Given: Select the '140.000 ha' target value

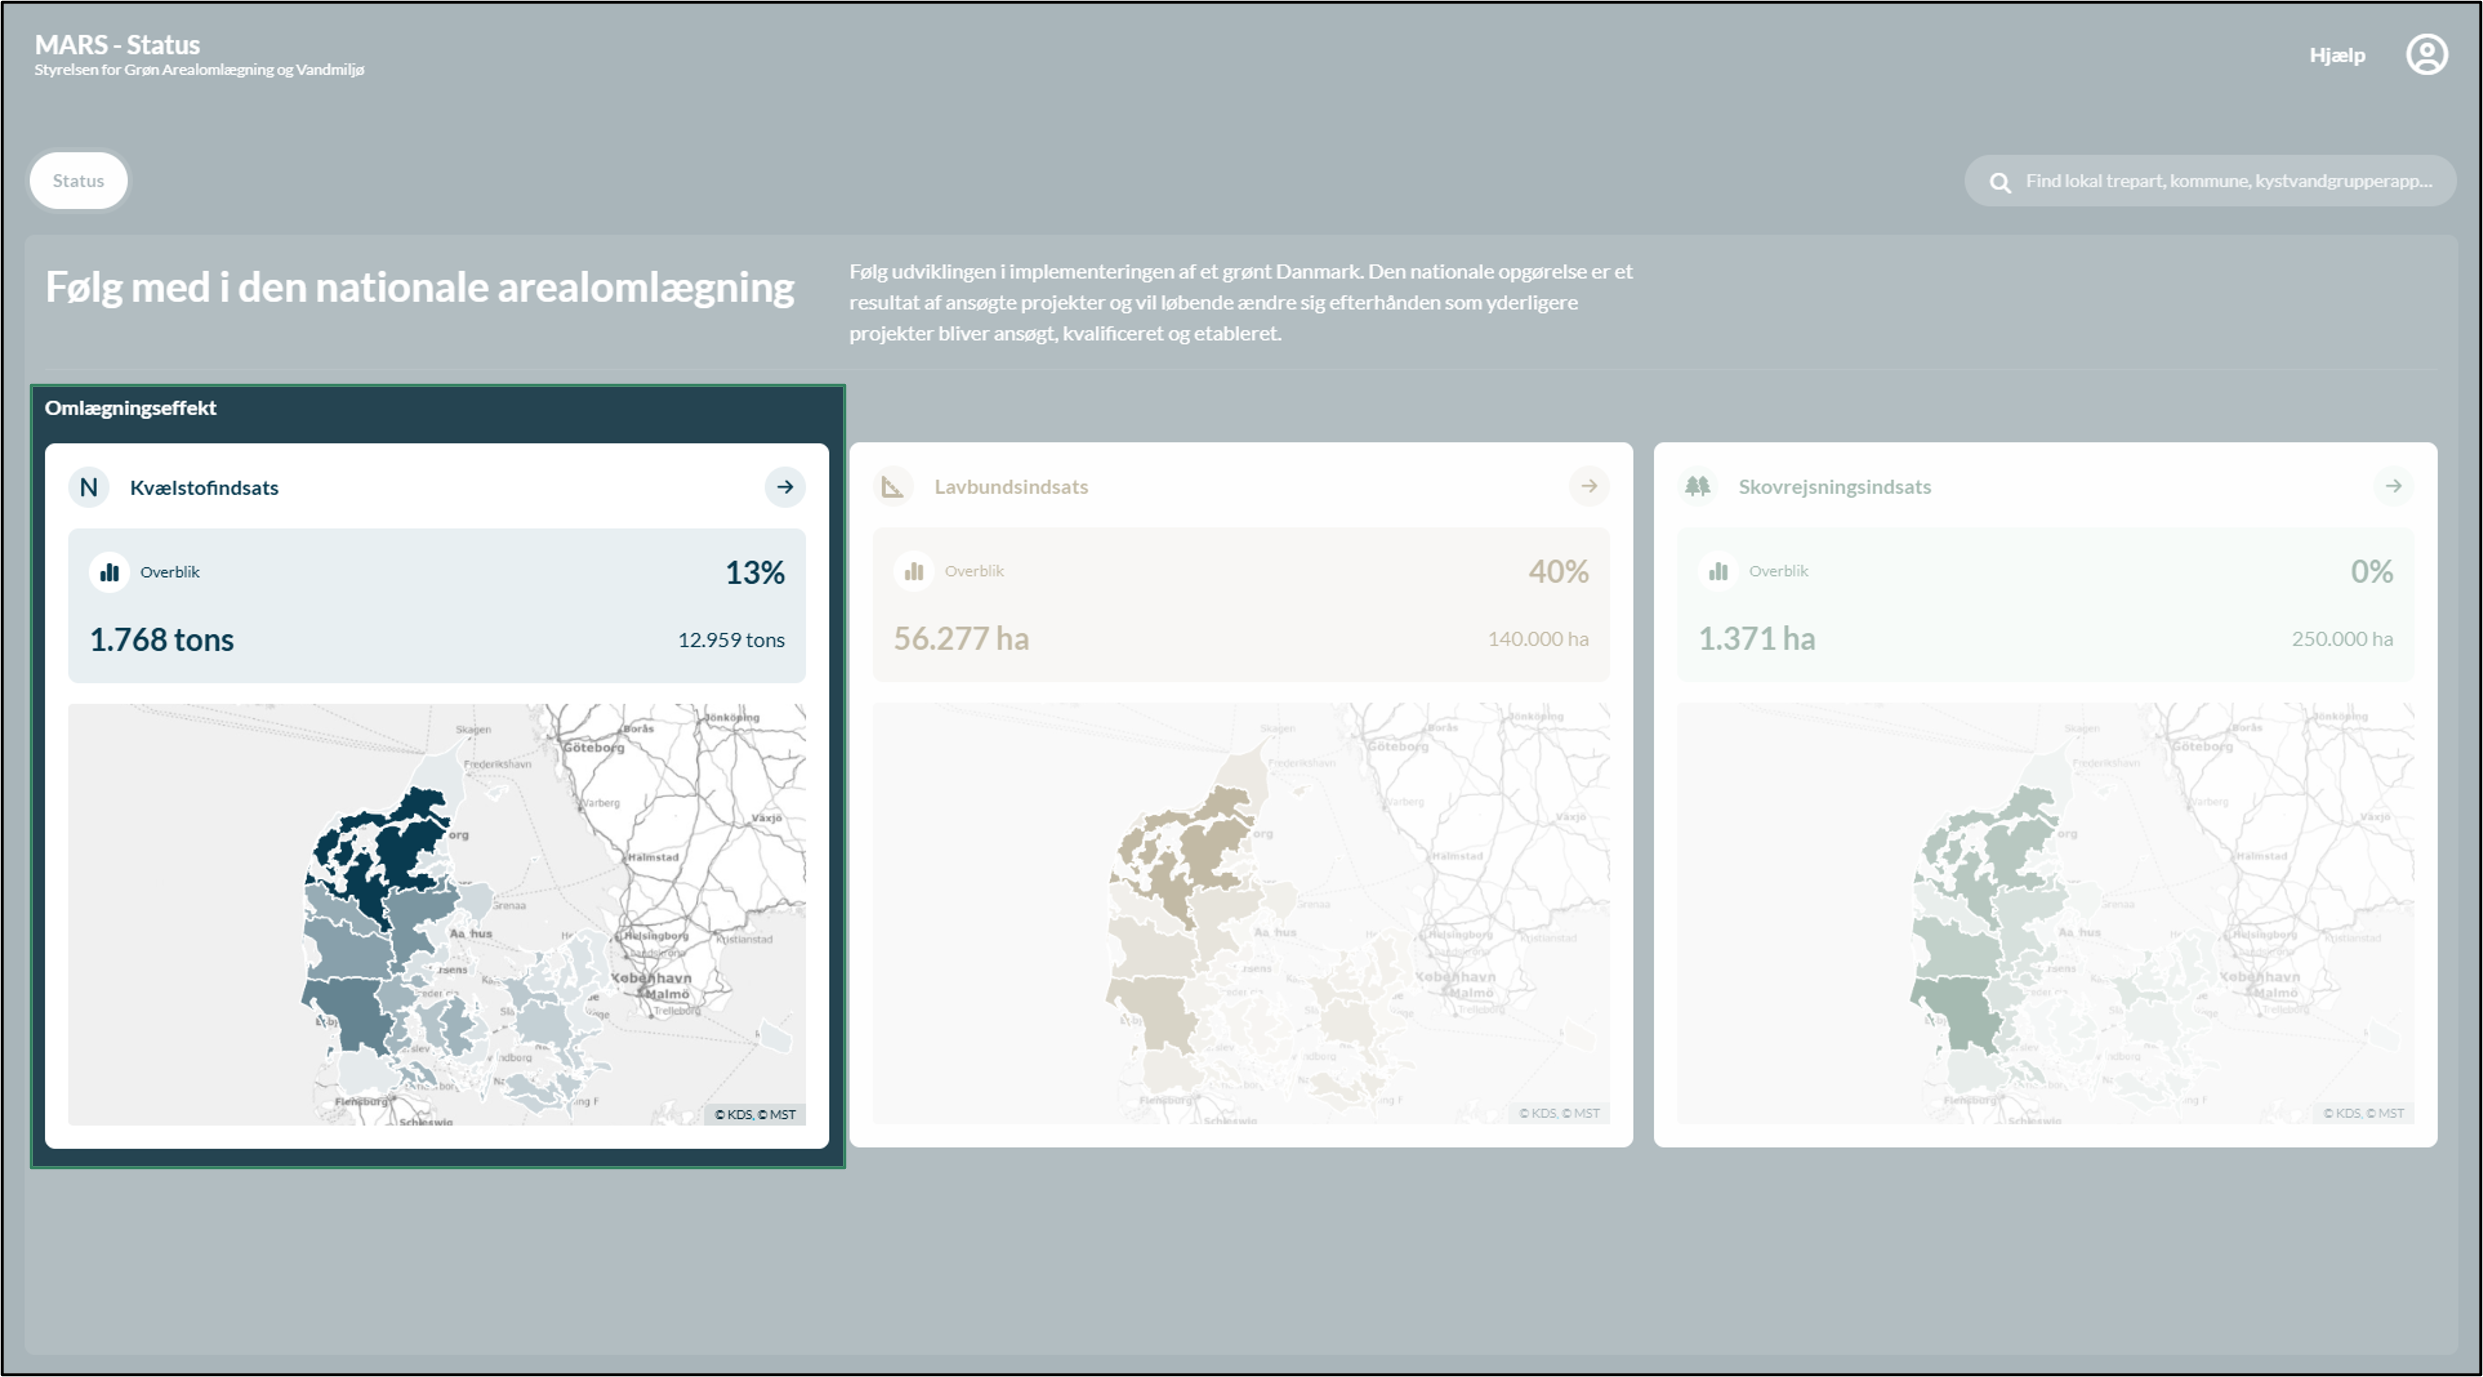Looking at the screenshot, I should pyautogui.click(x=1538, y=639).
